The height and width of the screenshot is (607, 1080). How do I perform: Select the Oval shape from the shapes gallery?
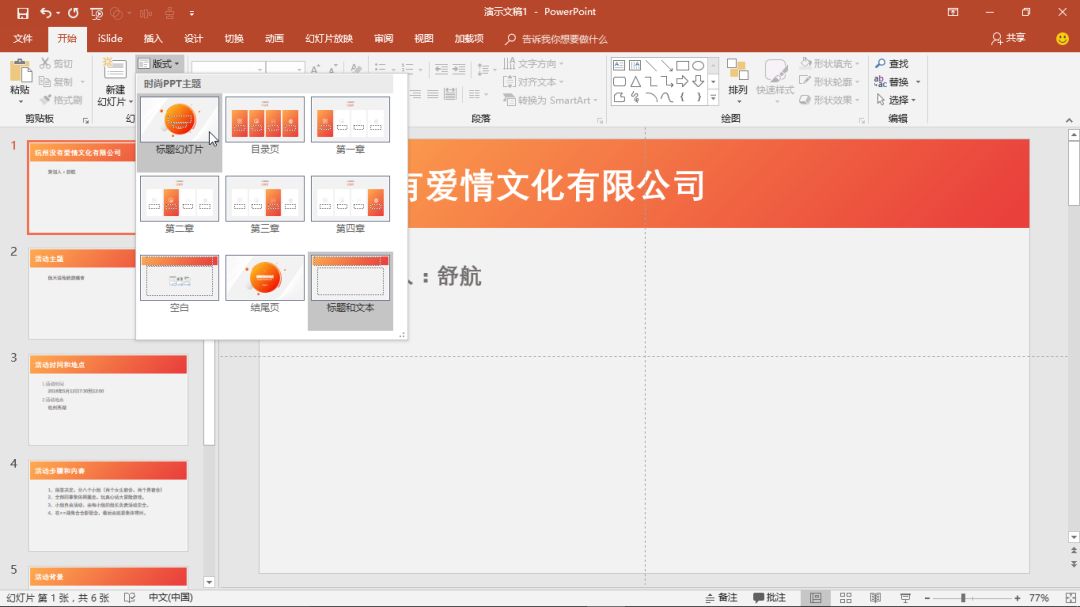coord(699,66)
